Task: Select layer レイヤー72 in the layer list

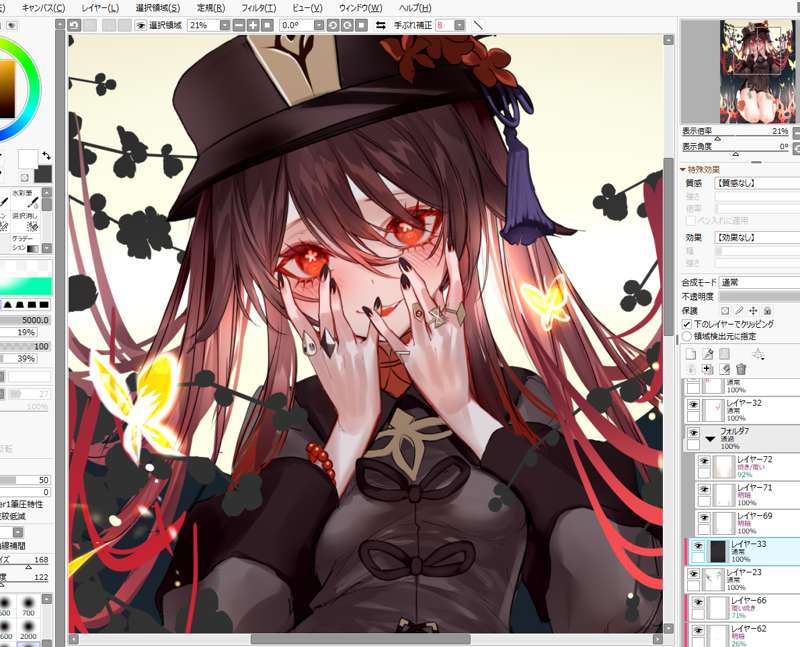Action: click(750, 465)
